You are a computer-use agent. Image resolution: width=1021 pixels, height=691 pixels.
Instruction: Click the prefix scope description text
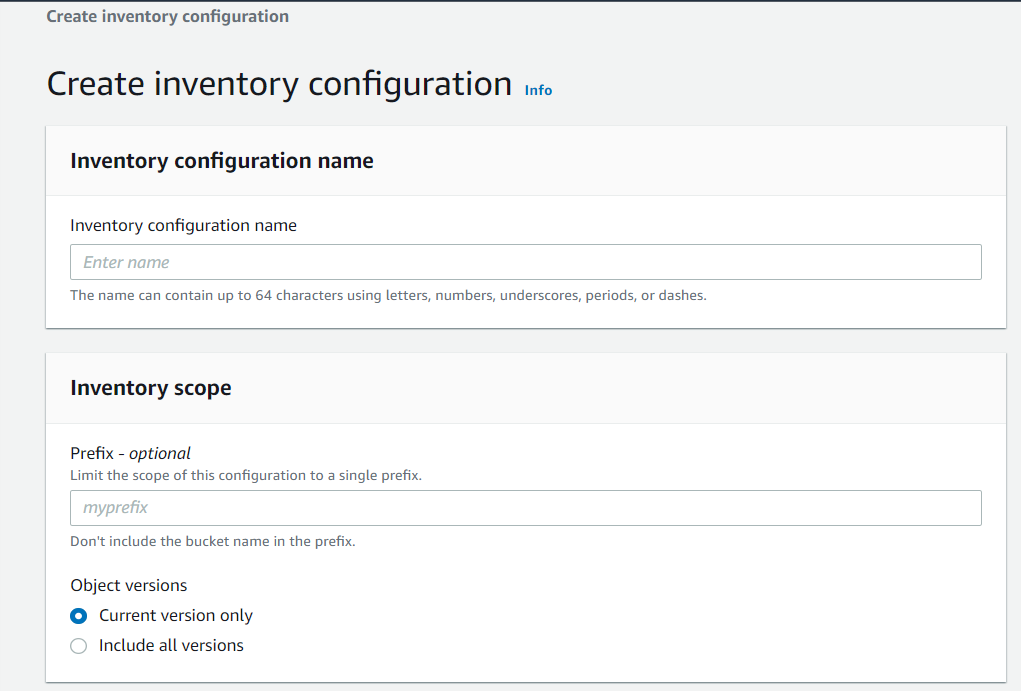(246, 475)
